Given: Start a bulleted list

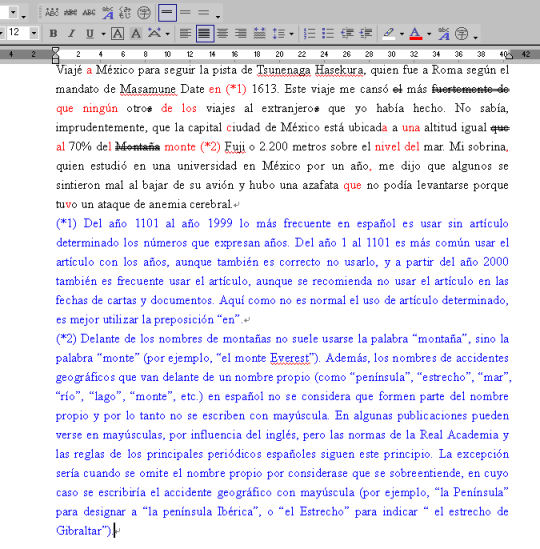Looking at the screenshot, I should [x=328, y=34].
